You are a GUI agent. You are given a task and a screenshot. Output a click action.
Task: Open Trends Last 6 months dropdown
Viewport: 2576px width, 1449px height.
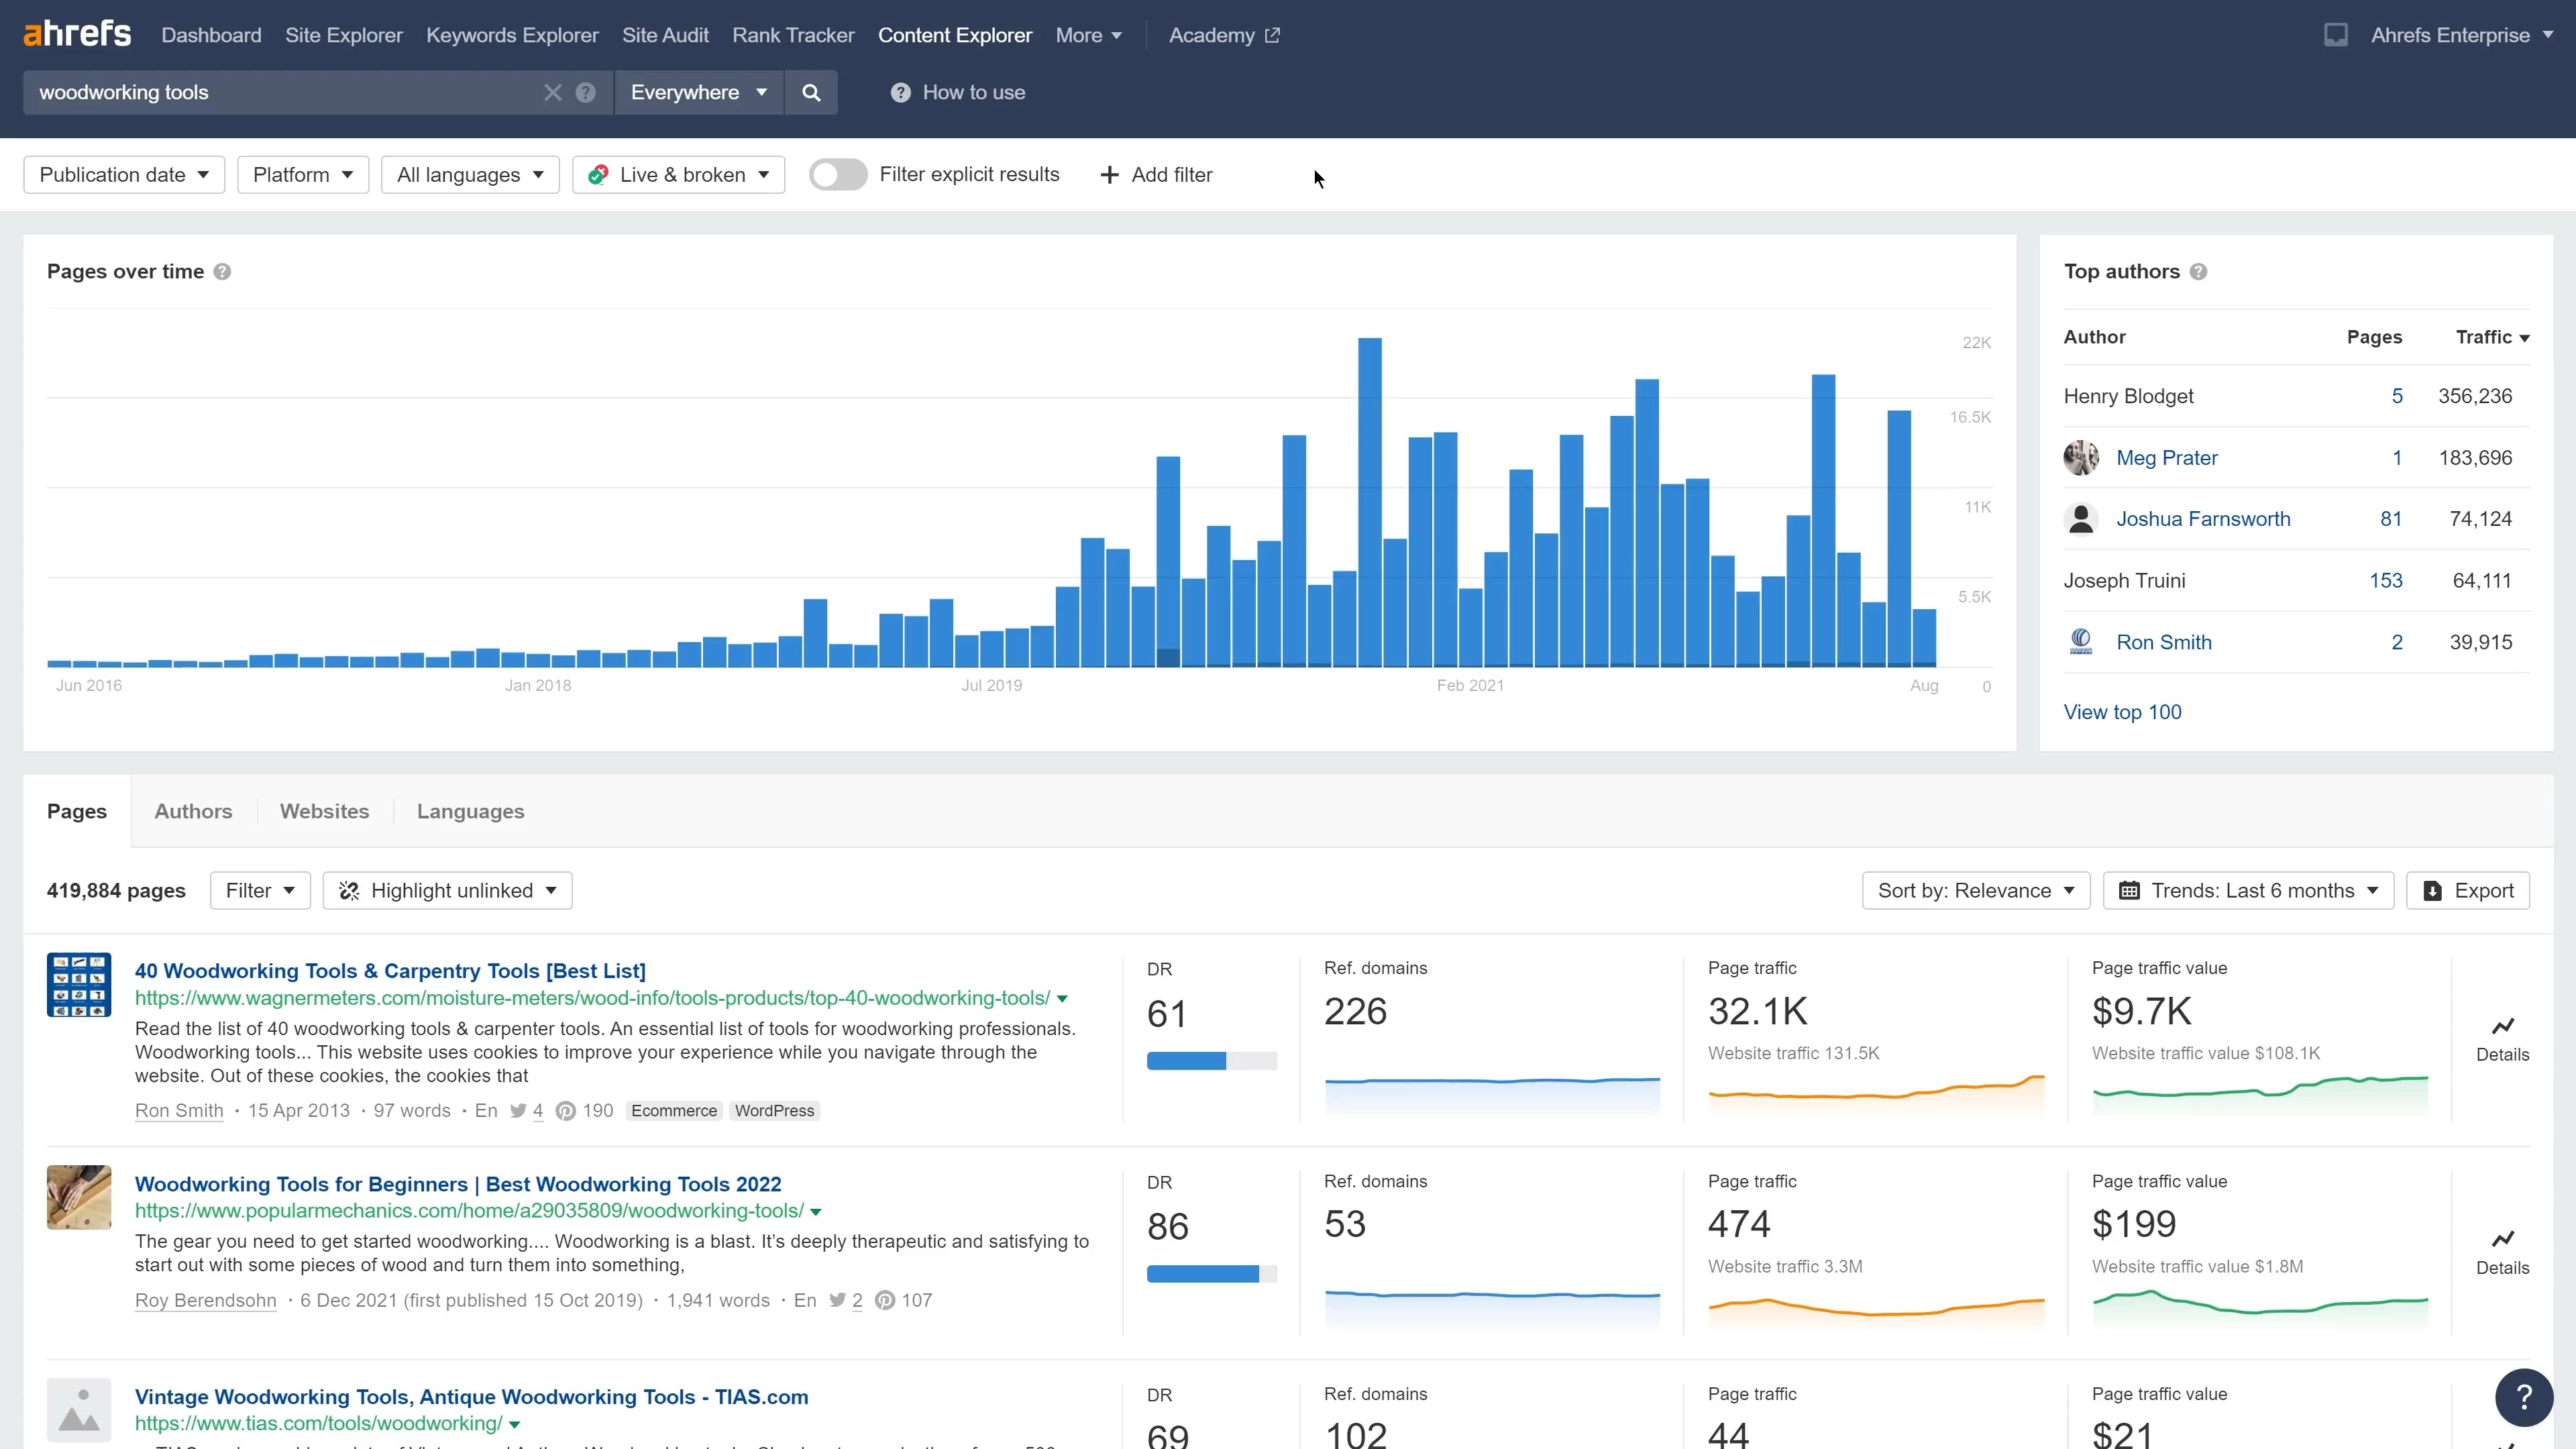click(x=2248, y=891)
